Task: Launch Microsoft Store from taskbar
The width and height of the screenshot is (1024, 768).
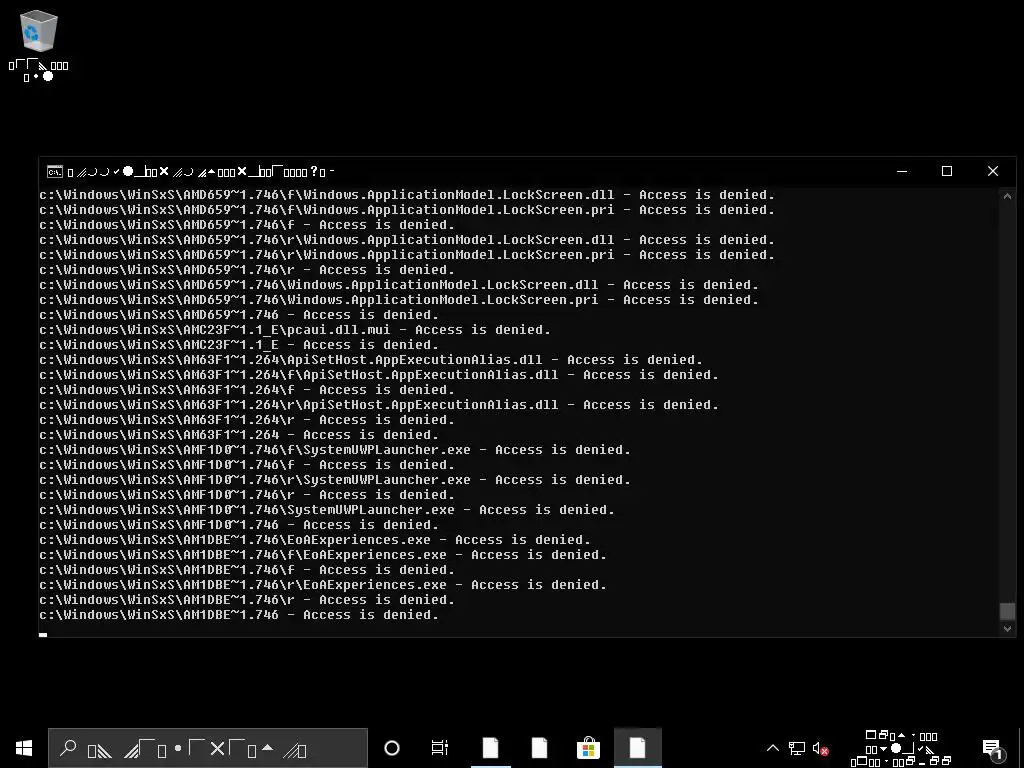Action: coord(588,748)
